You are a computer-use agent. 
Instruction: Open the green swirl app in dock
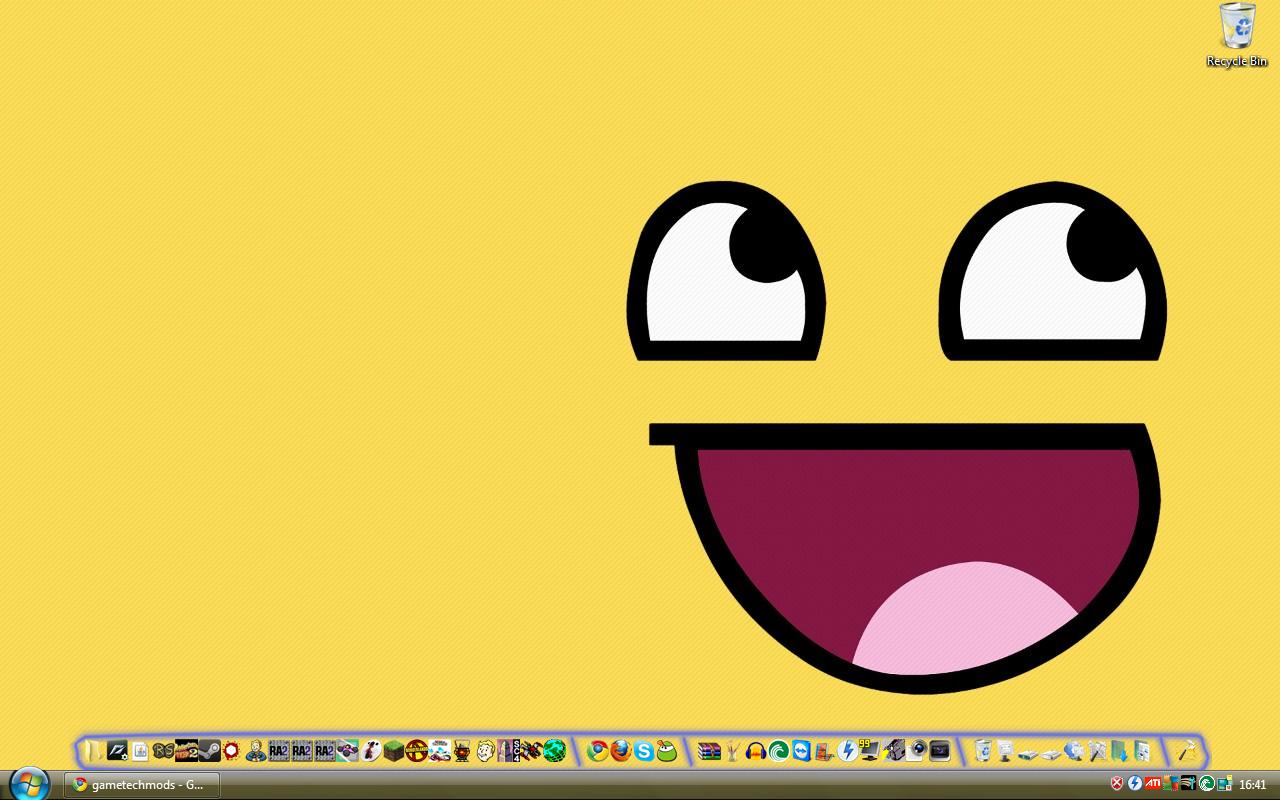779,750
